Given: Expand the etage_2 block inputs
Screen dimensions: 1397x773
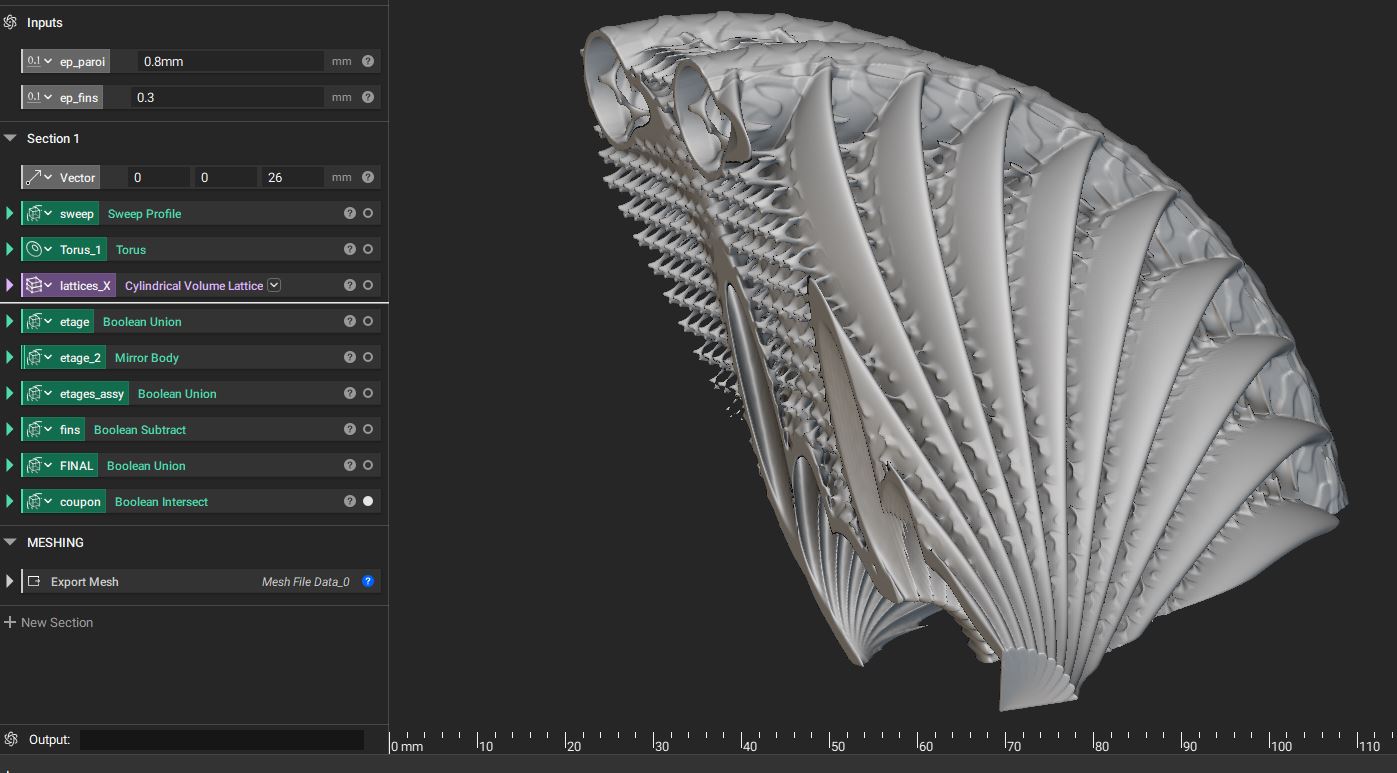Looking at the screenshot, I should click(x=10, y=357).
